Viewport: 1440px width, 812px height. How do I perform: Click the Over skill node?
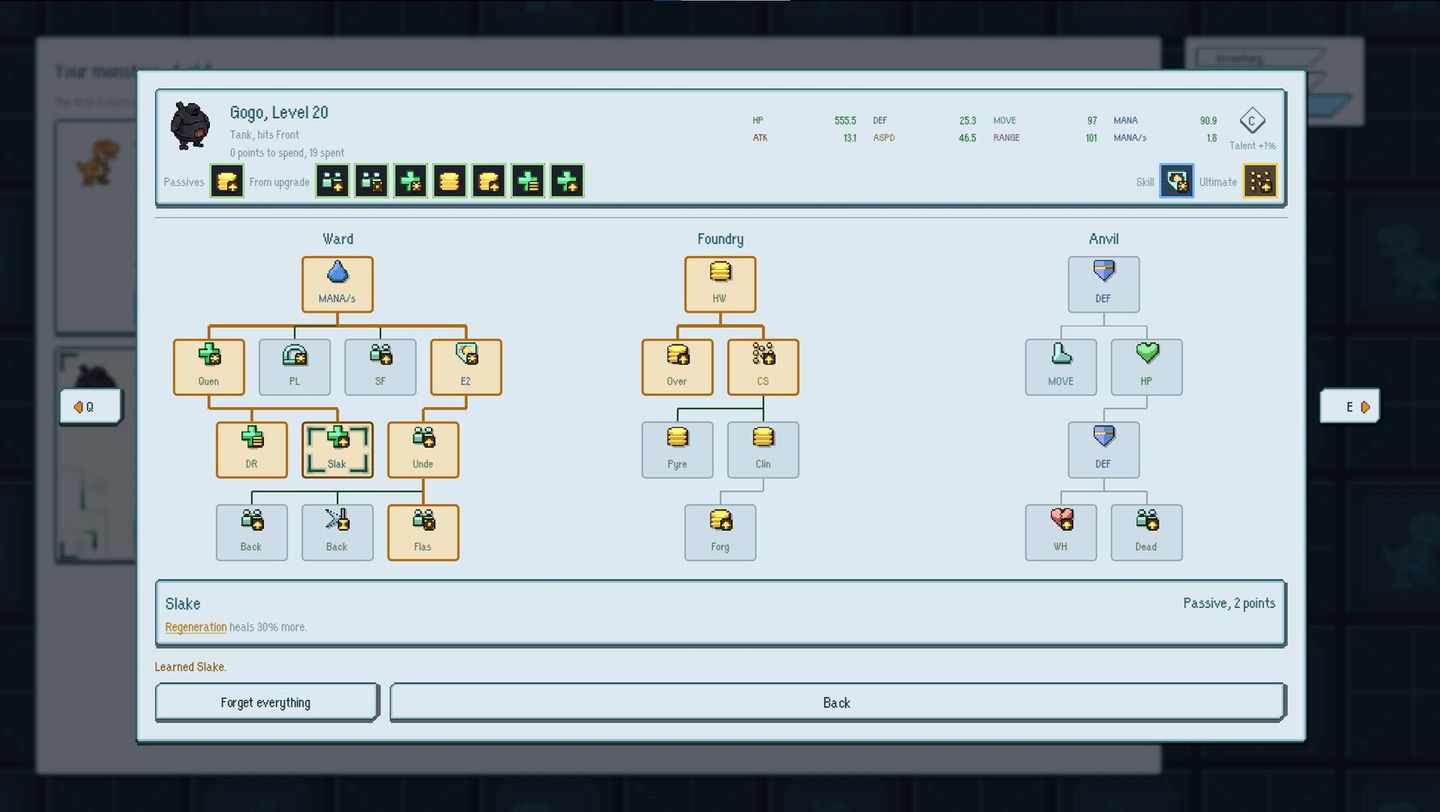[x=677, y=367]
